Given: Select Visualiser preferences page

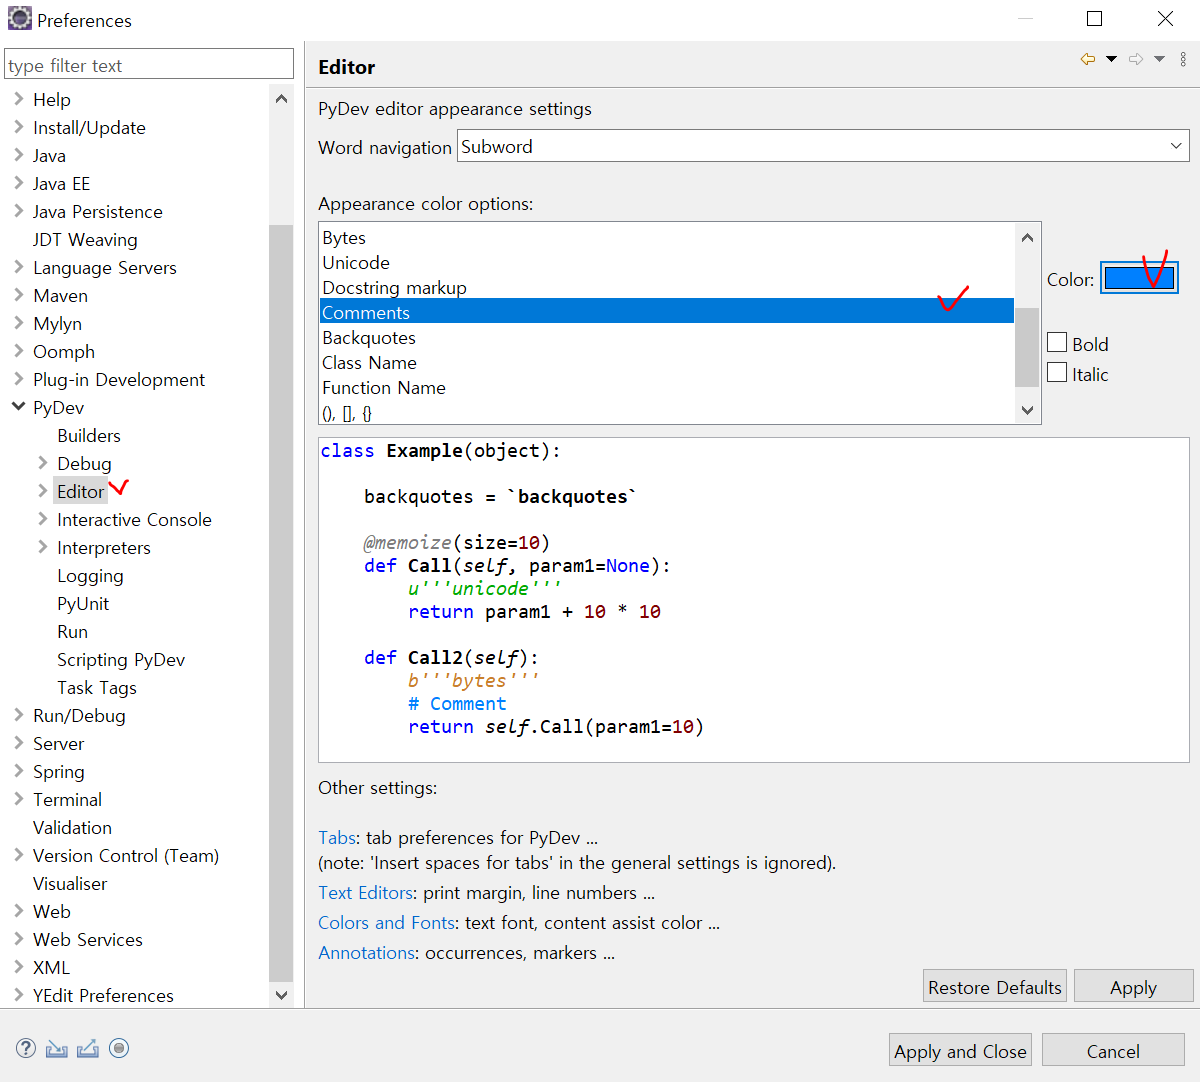Looking at the screenshot, I should (x=70, y=883).
